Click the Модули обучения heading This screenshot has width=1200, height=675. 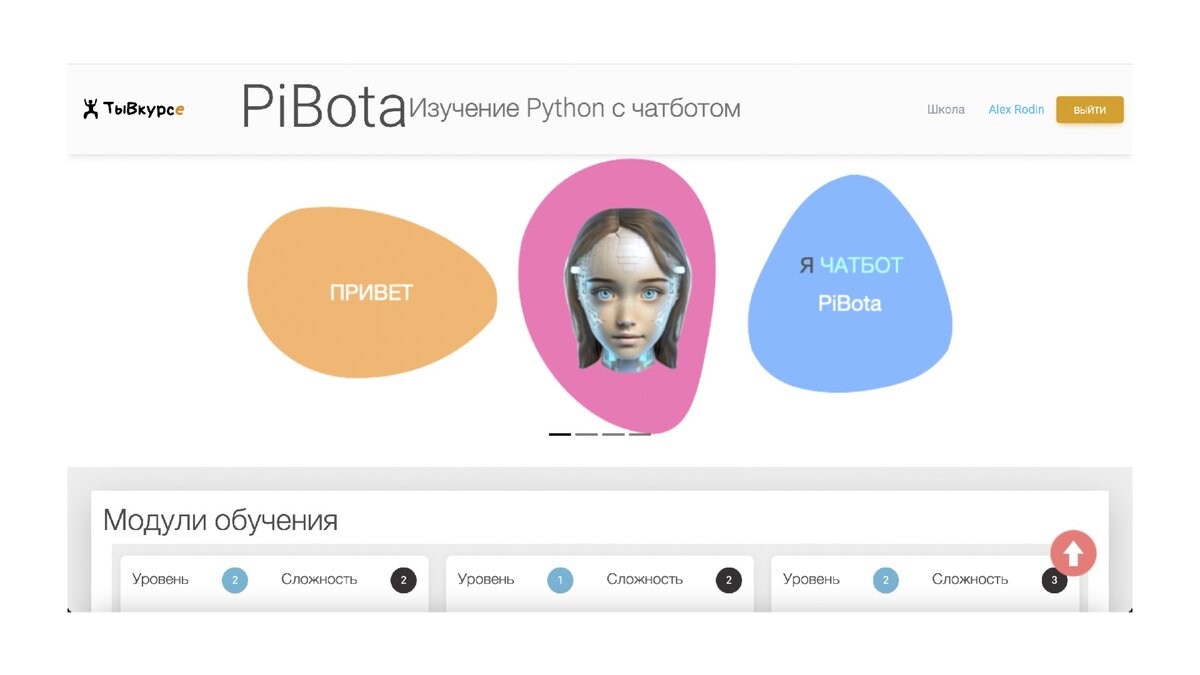click(x=220, y=520)
